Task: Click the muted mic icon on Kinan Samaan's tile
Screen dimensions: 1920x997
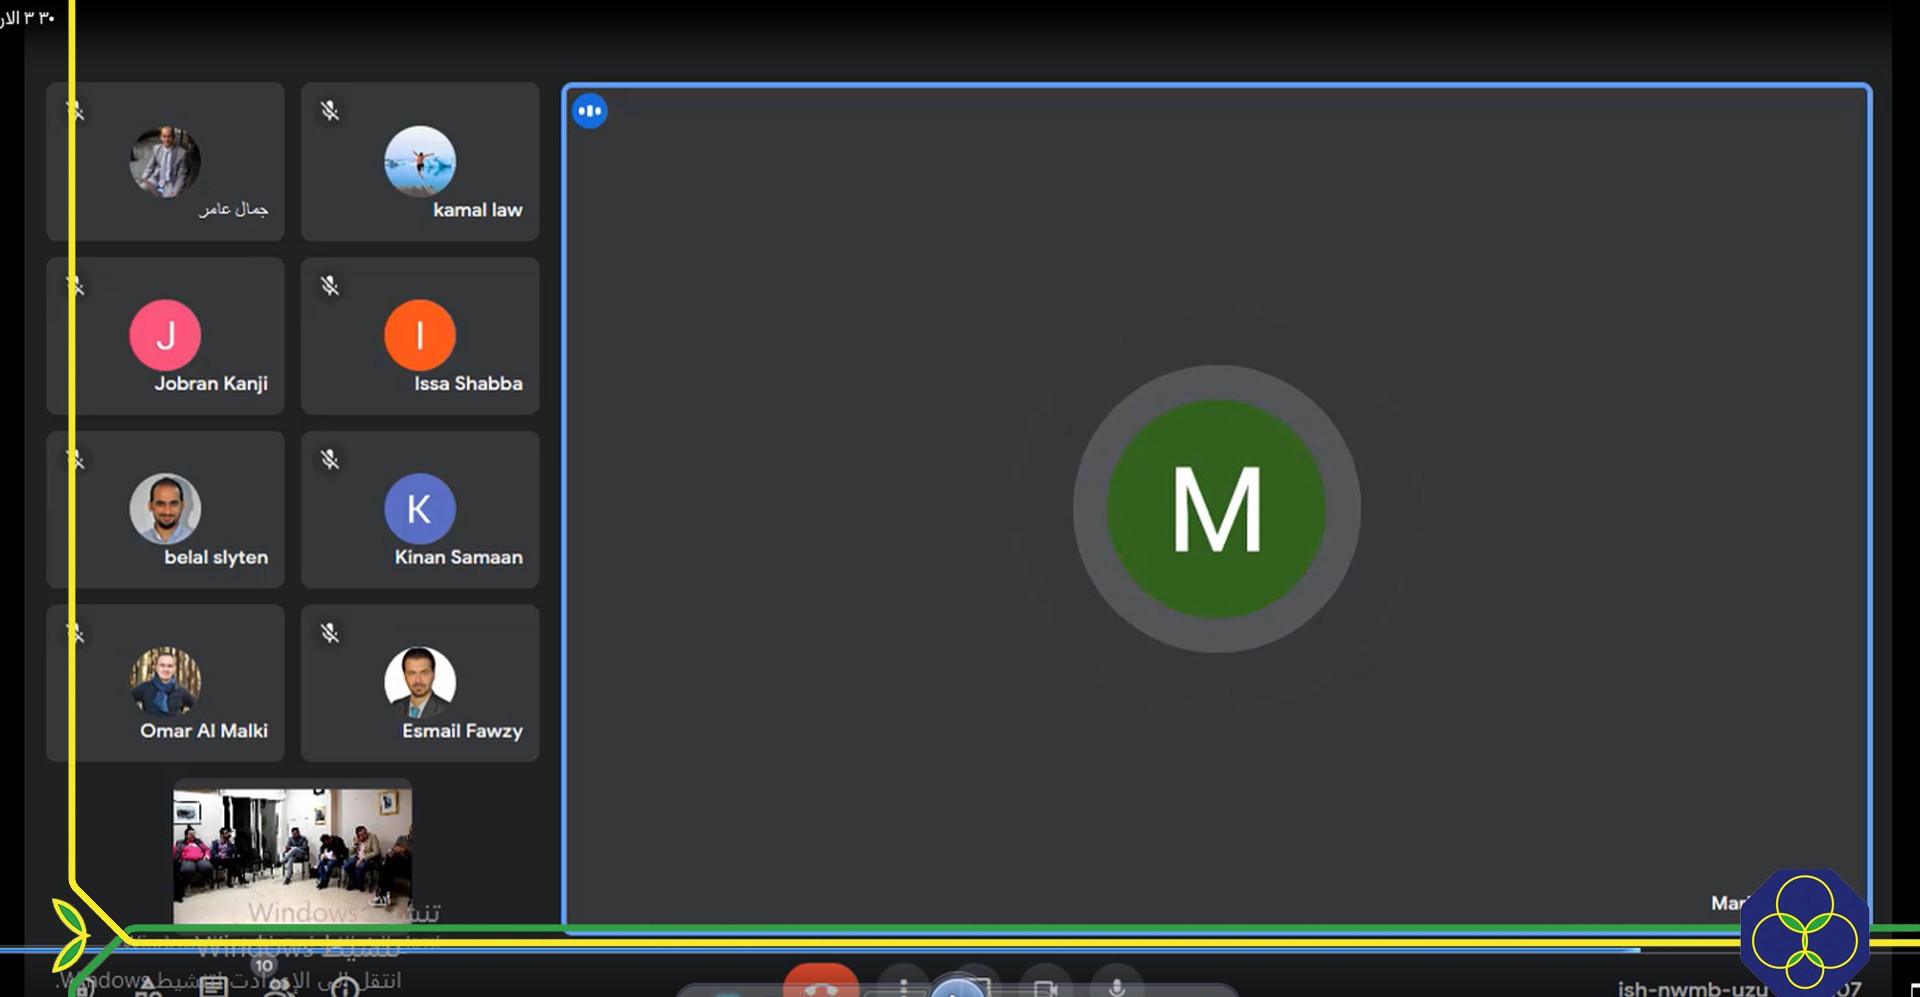Action: click(330, 460)
